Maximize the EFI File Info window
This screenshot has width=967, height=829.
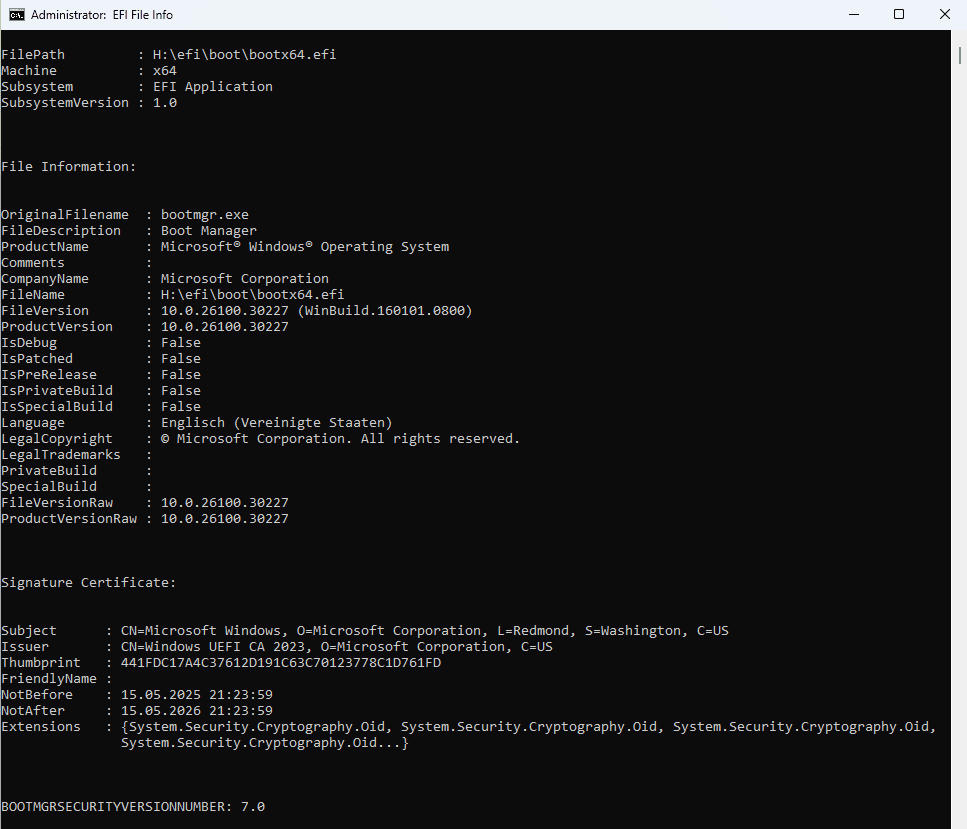click(x=899, y=14)
